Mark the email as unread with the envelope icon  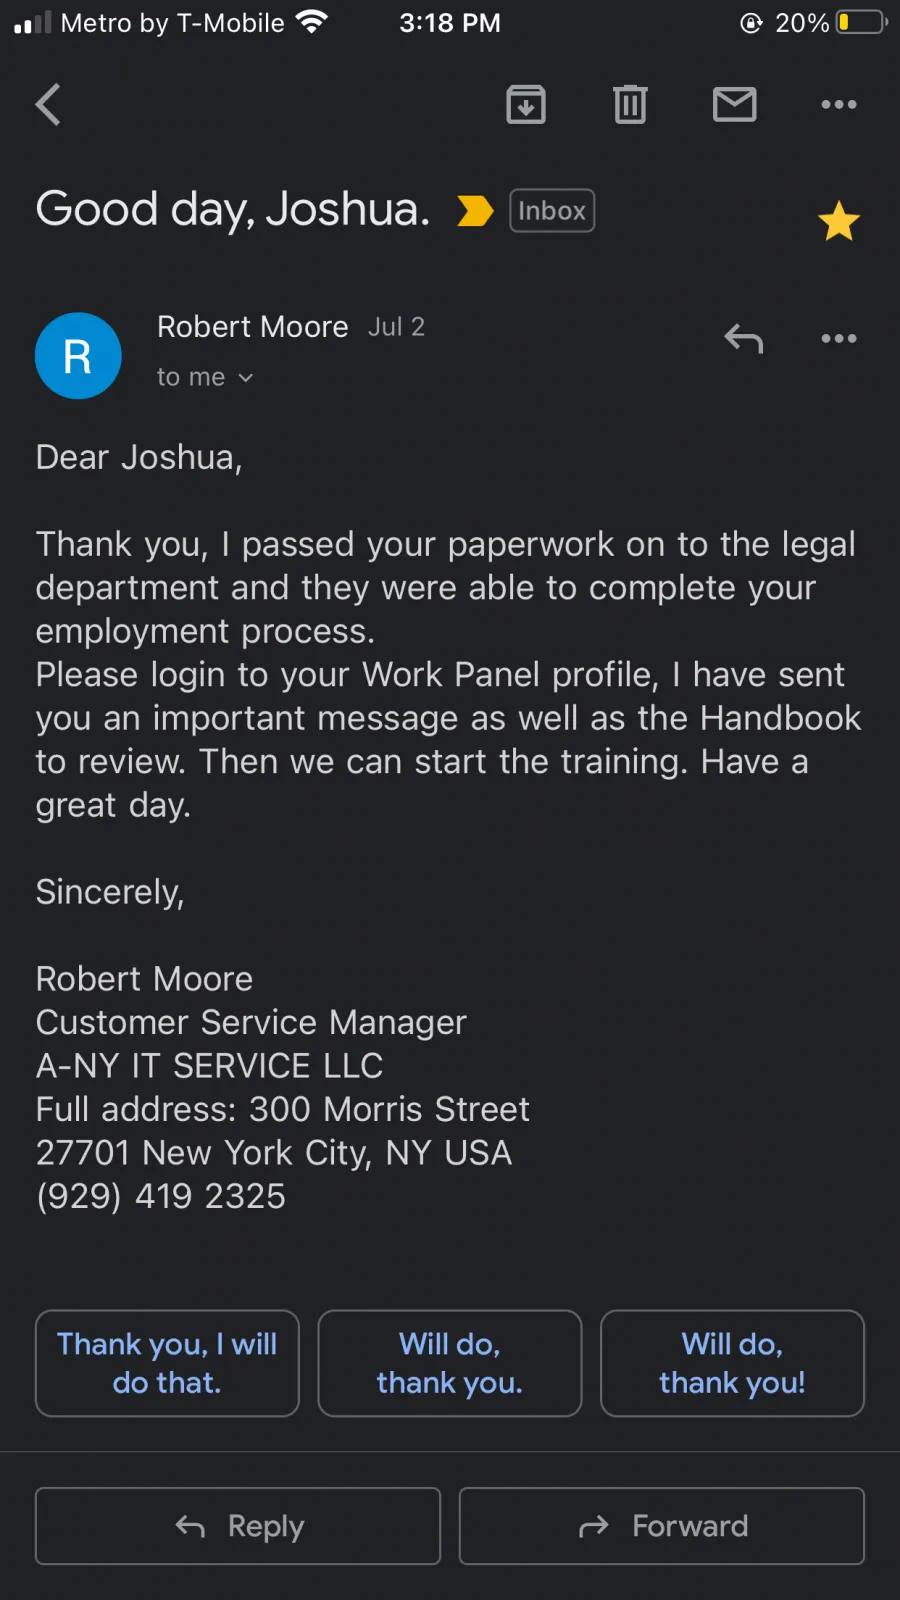pyautogui.click(x=735, y=104)
